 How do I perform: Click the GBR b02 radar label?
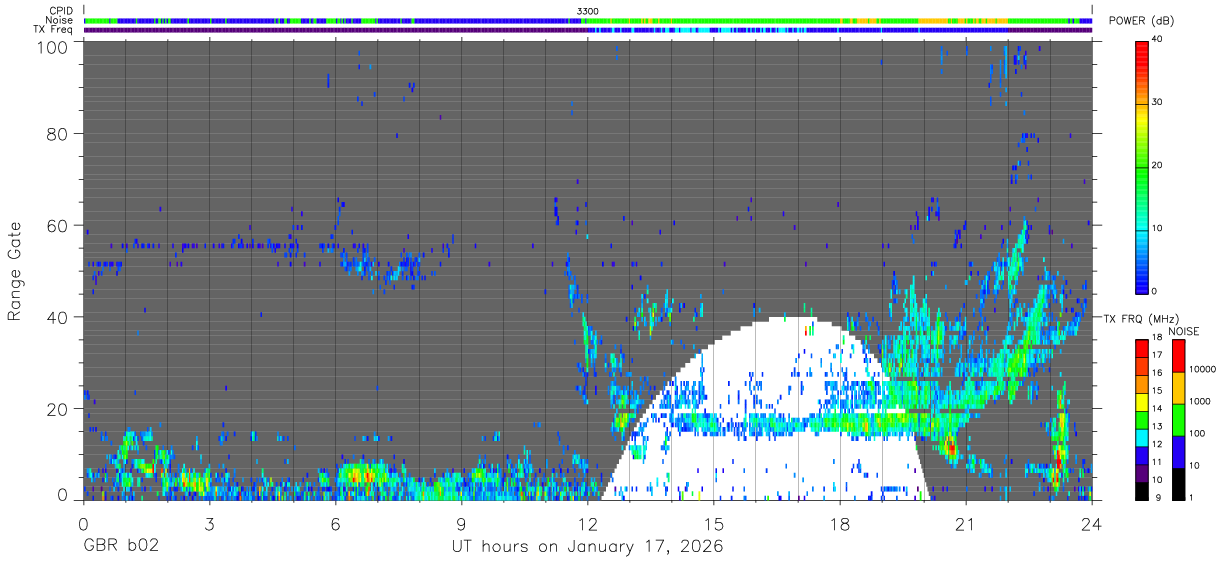(121, 547)
